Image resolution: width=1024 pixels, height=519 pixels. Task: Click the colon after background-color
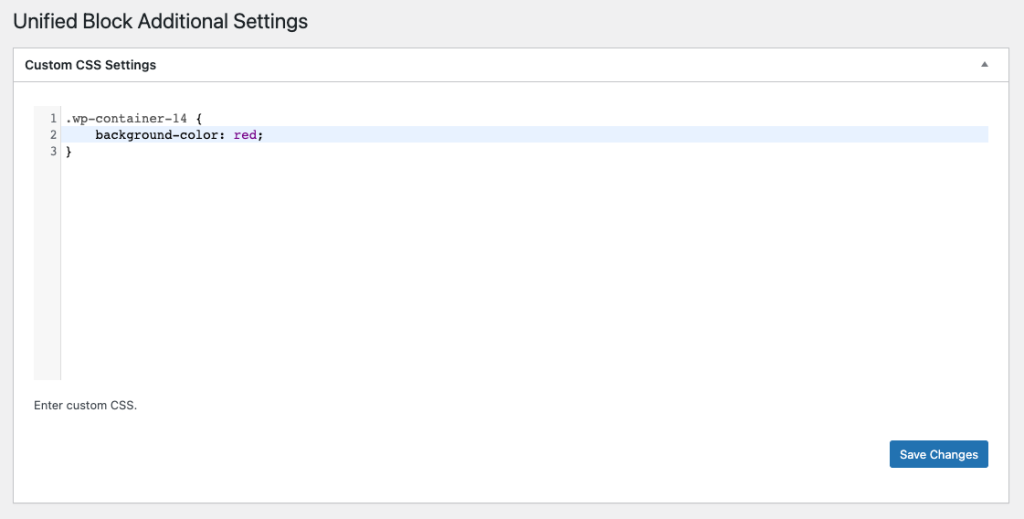click(219, 135)
